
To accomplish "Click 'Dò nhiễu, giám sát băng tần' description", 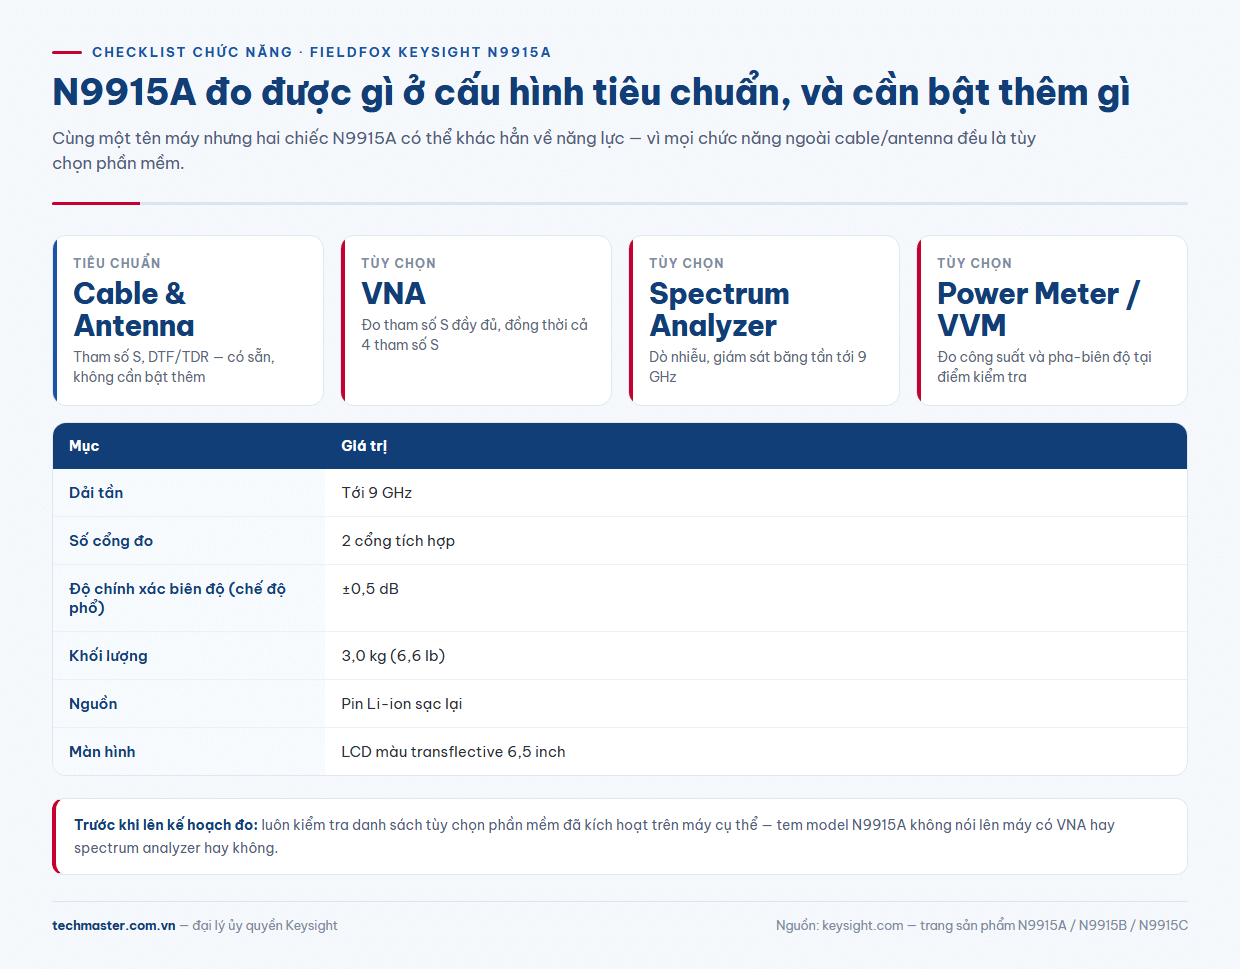I will point(758,367).
